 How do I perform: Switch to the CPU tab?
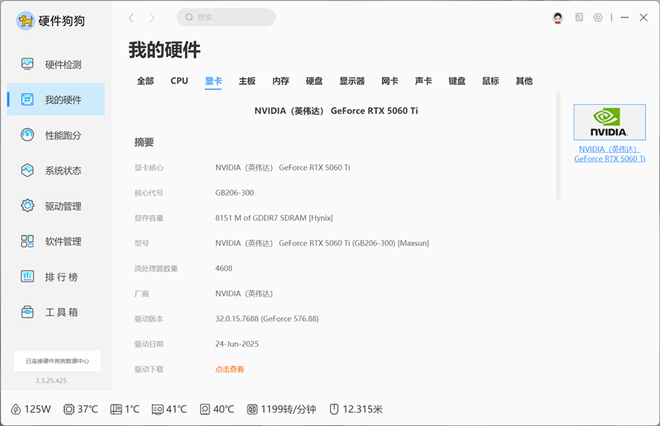click(179, 81)
